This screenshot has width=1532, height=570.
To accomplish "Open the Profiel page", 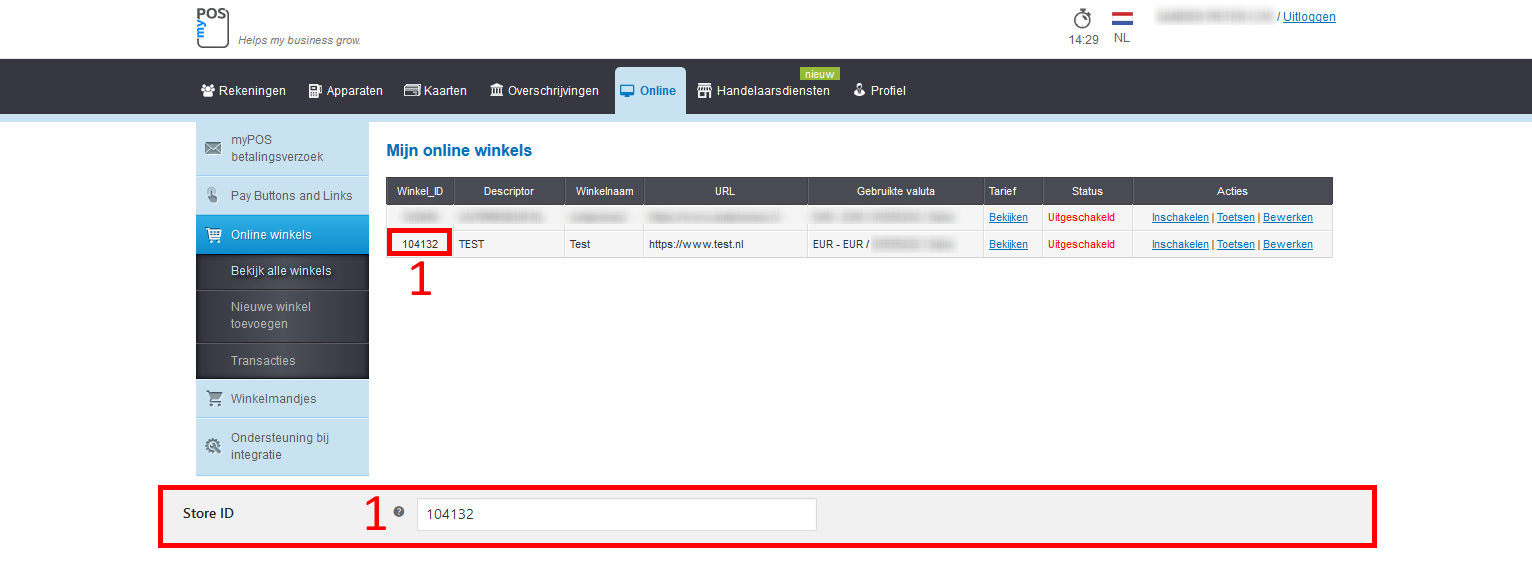I will (879, 91).
